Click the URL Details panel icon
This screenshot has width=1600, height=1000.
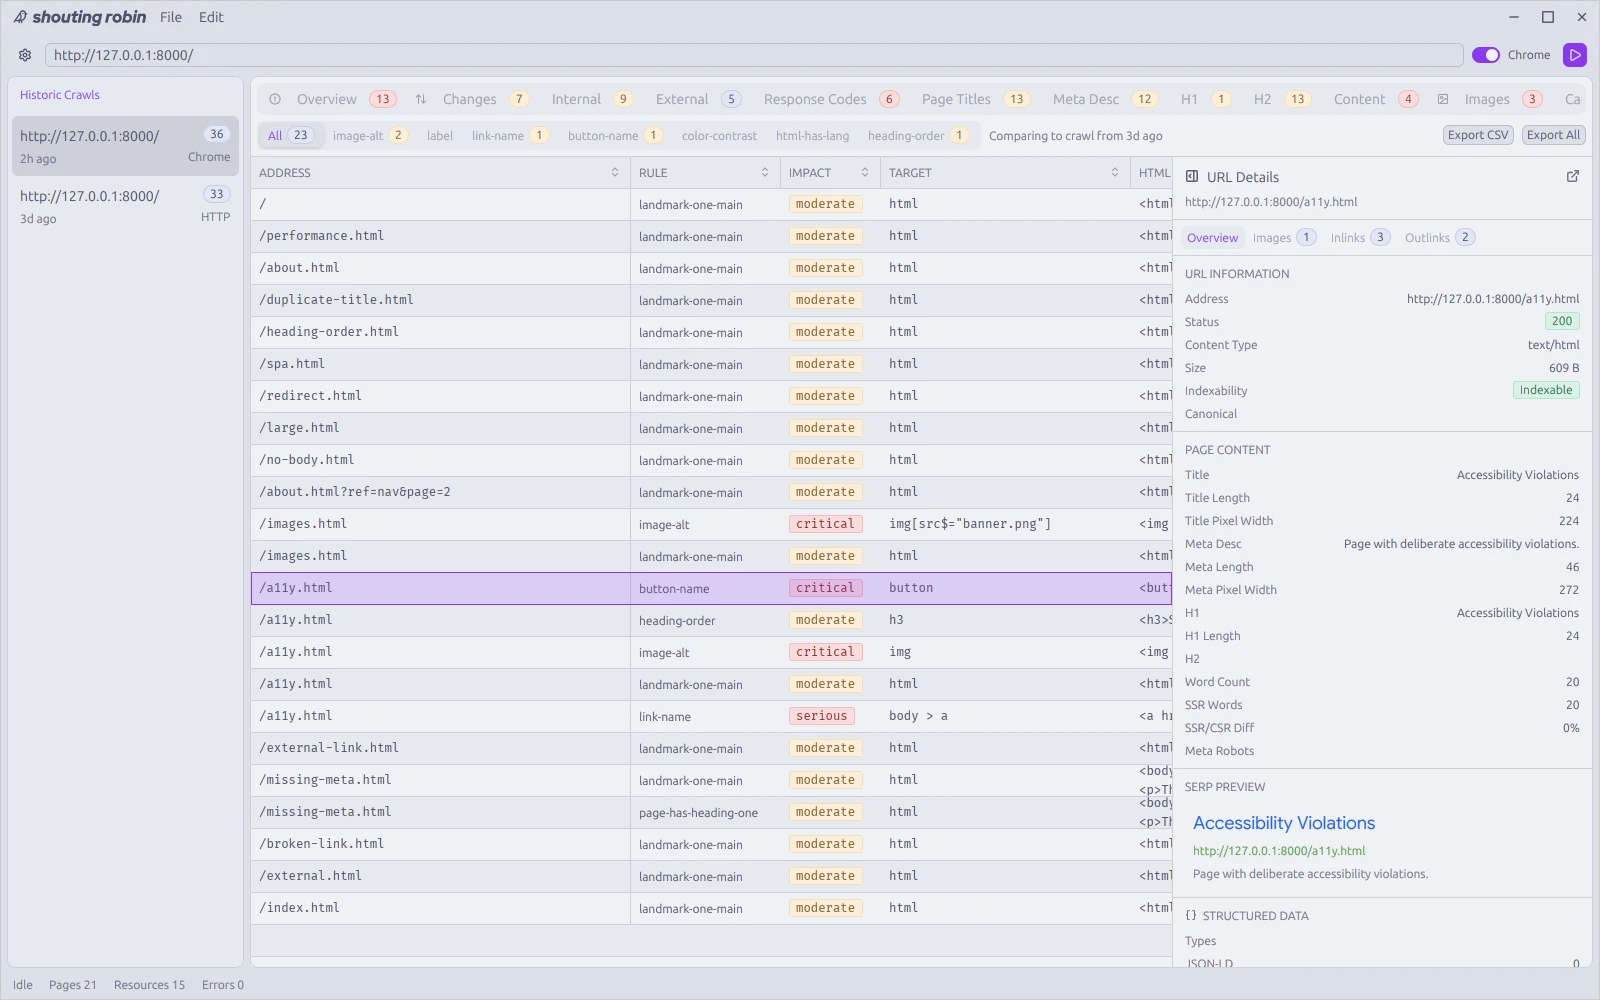coord(1192,176)
